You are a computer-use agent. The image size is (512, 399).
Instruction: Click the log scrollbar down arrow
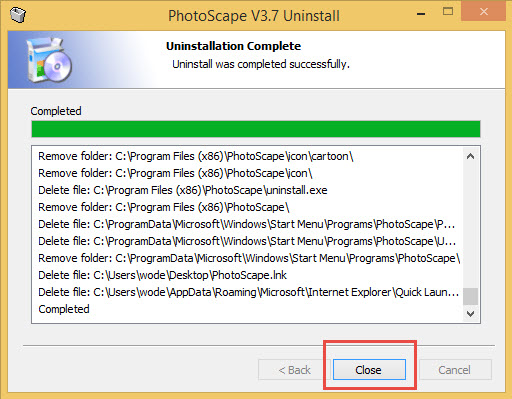pyautogui.click(x=470, y=313)
